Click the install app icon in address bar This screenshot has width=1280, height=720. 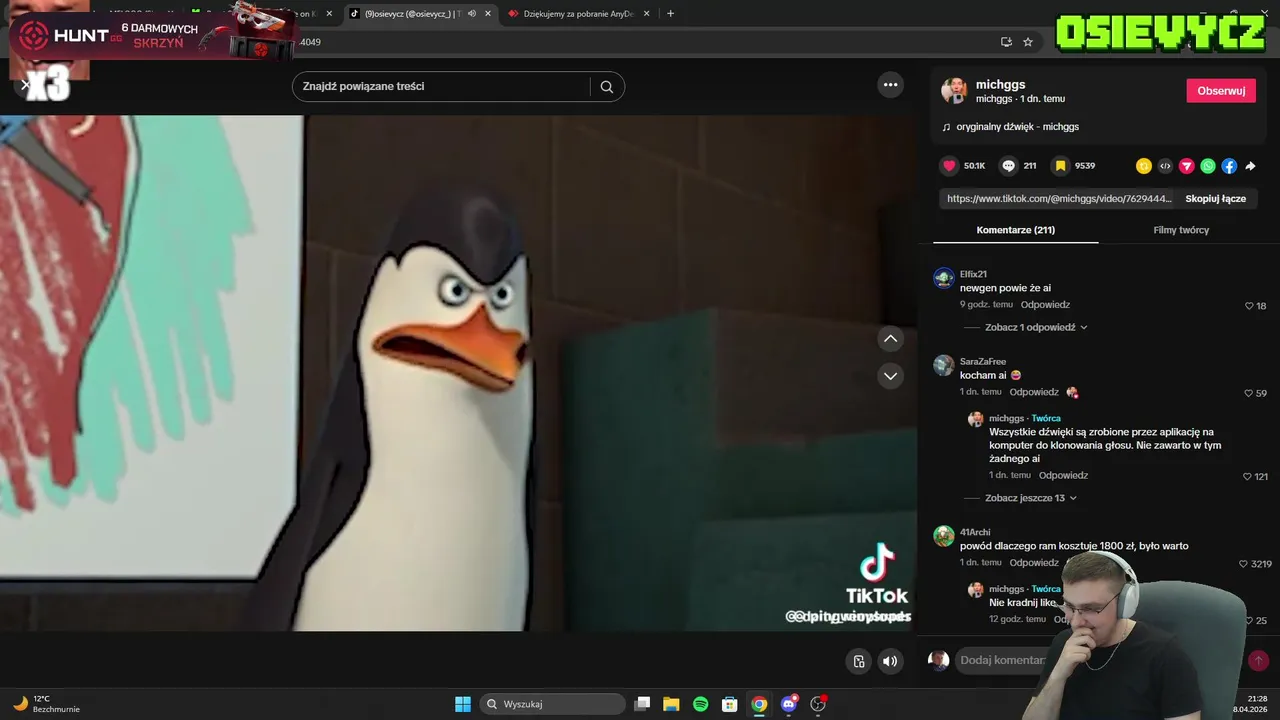point(1006,42)
